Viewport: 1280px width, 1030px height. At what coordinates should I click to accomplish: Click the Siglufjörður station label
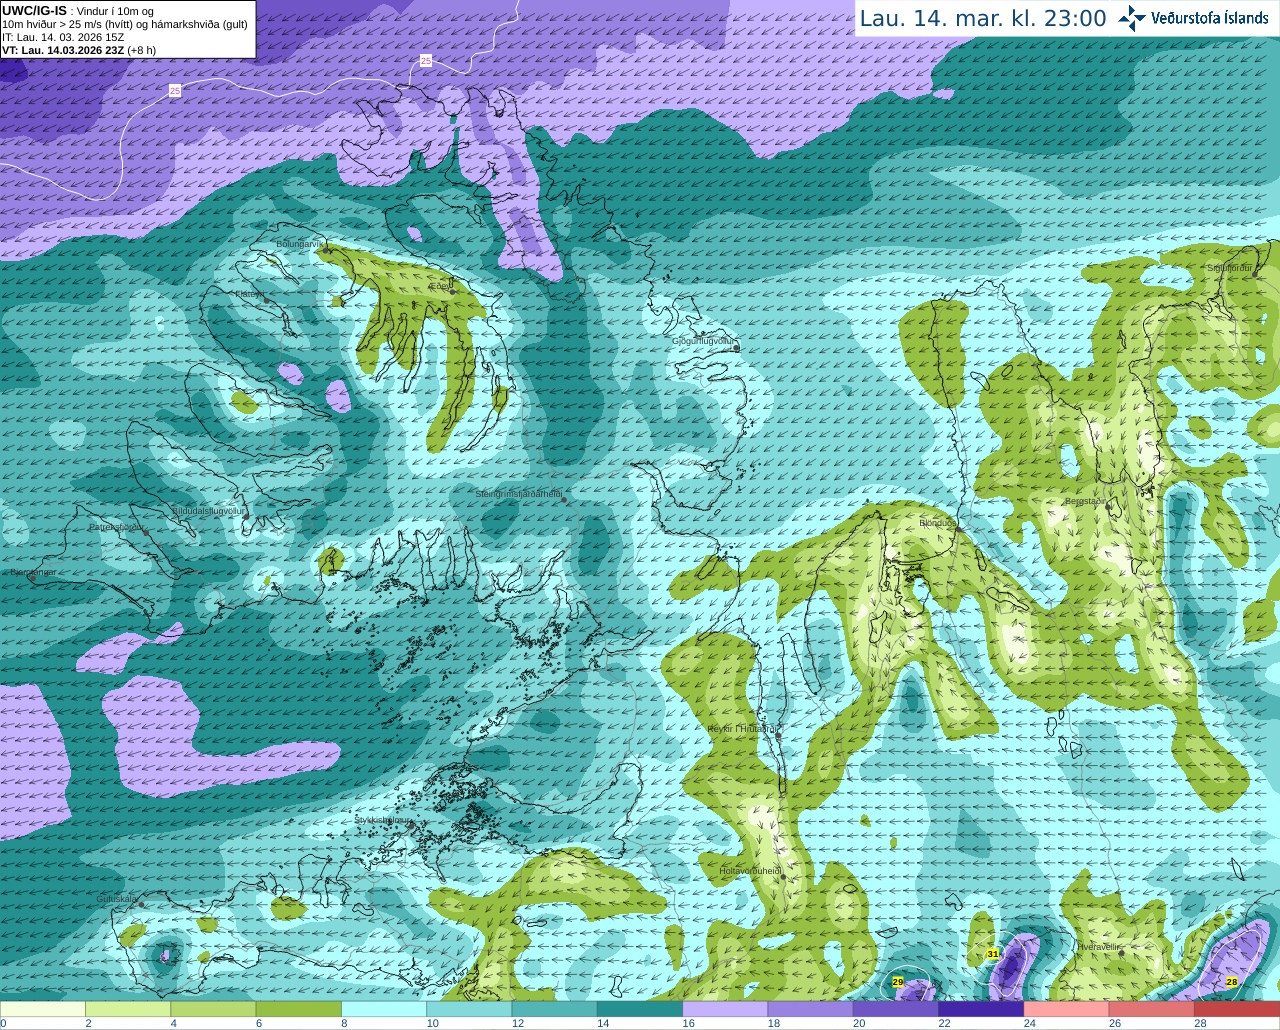pos(1229,268)
